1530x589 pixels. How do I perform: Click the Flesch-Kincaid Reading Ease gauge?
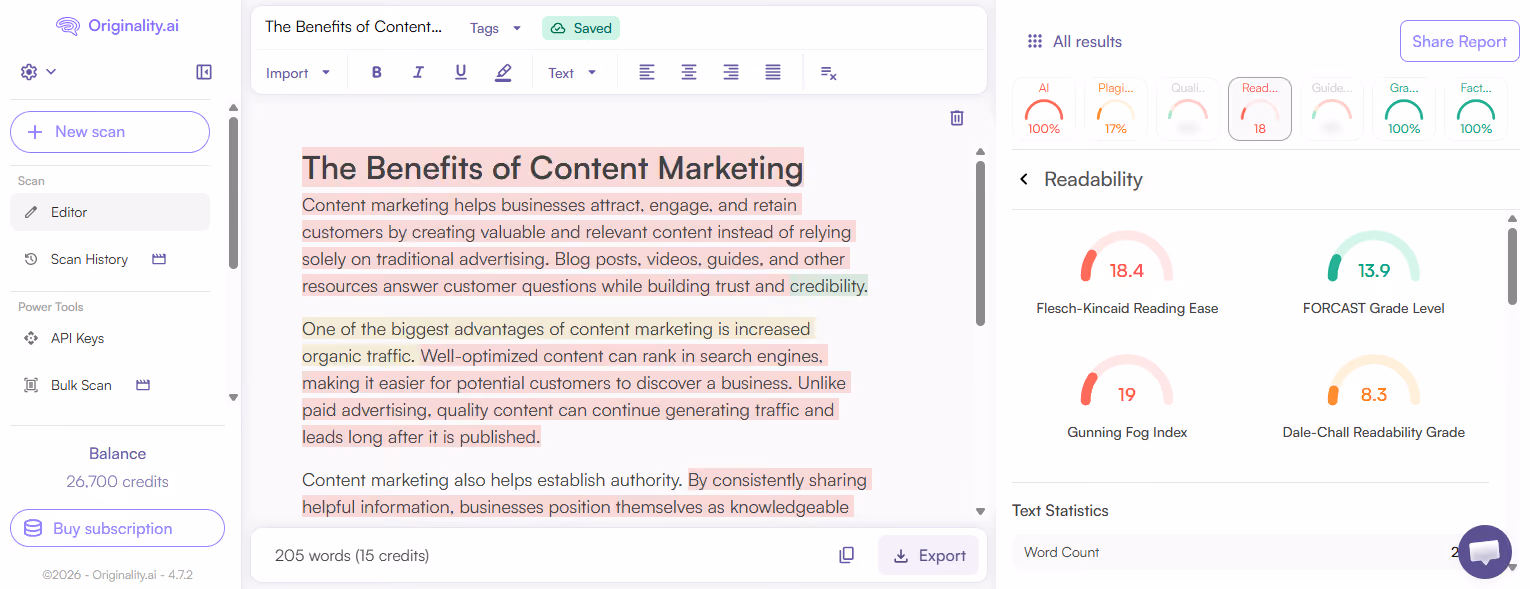[x=1127, y=258]
